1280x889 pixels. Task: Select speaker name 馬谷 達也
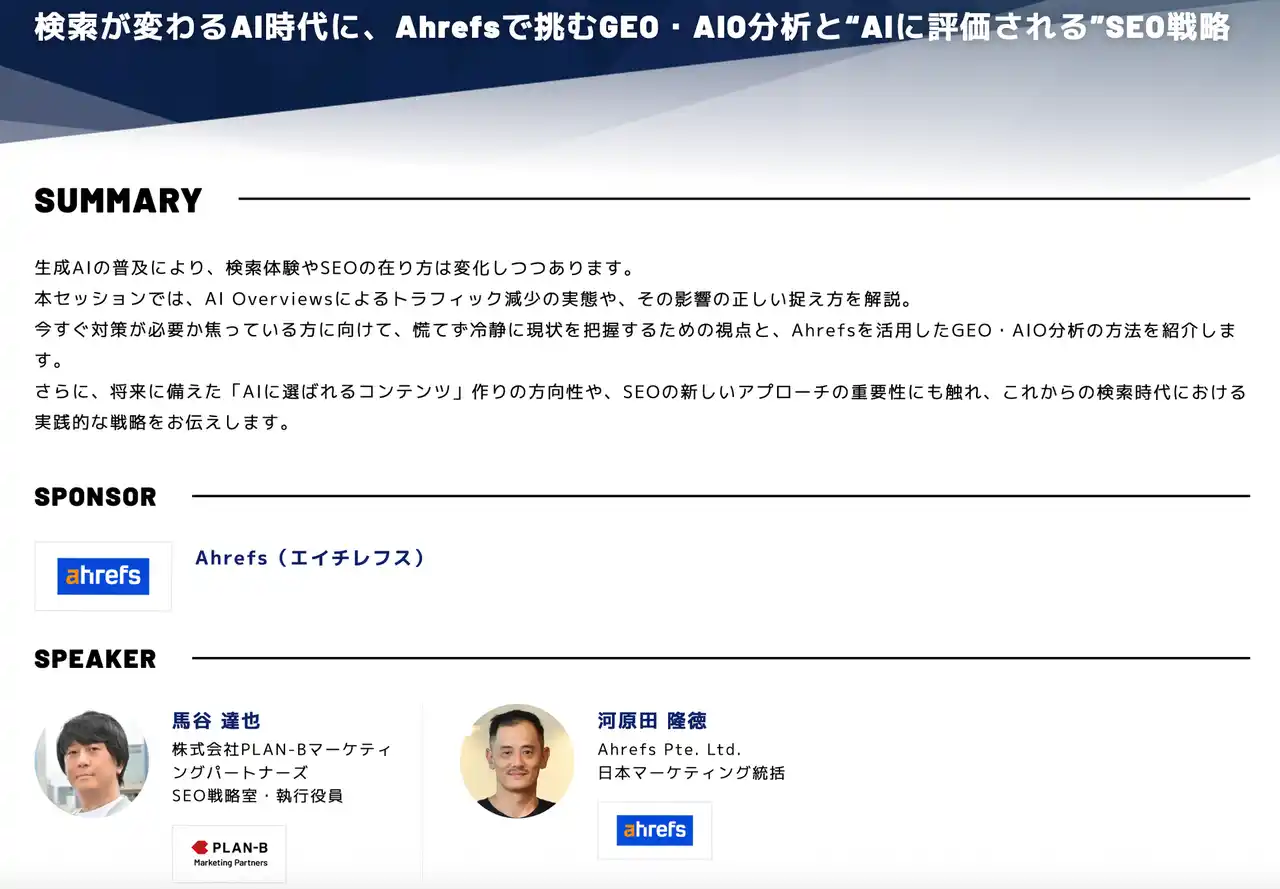tap(216, 720)
